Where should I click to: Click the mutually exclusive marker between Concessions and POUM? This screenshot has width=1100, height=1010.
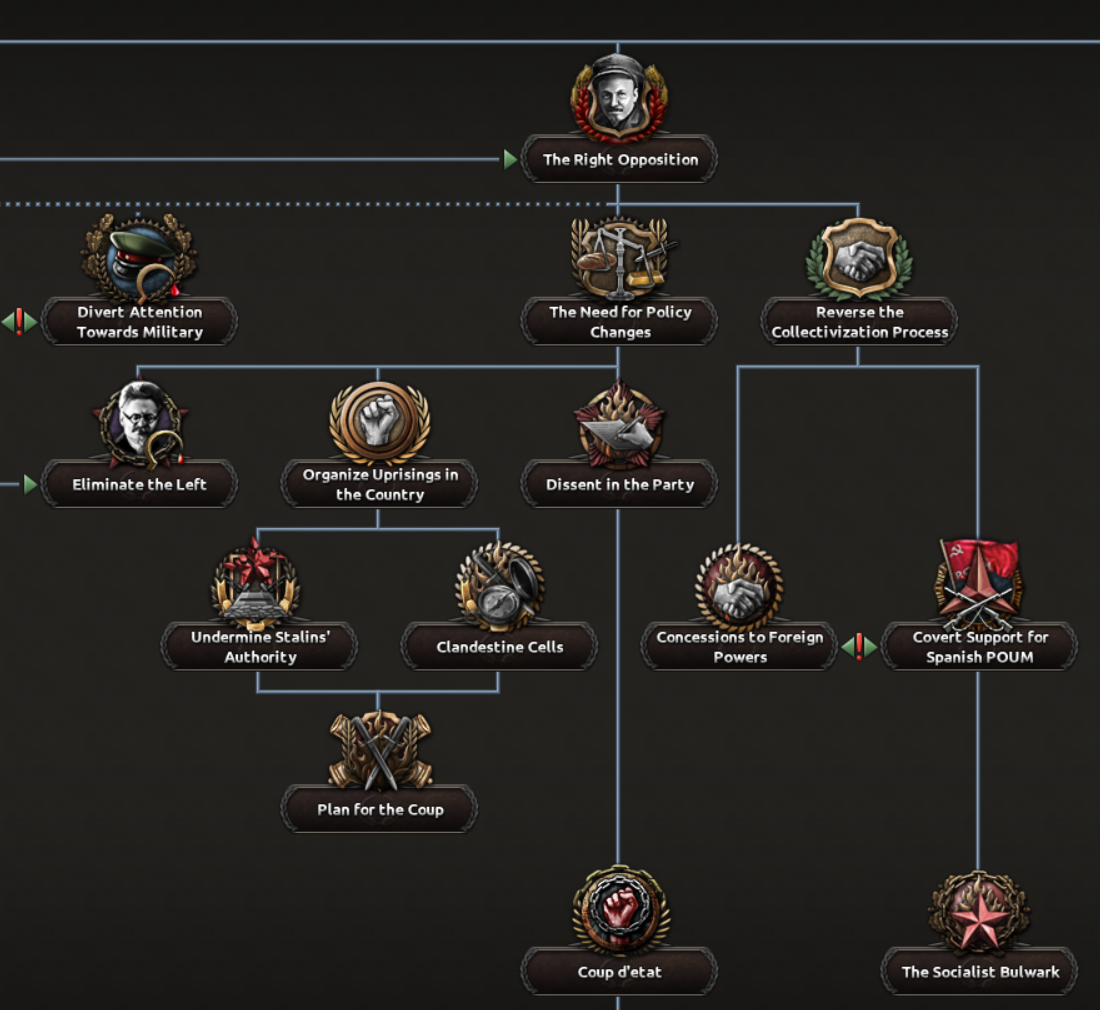point(859,647)
